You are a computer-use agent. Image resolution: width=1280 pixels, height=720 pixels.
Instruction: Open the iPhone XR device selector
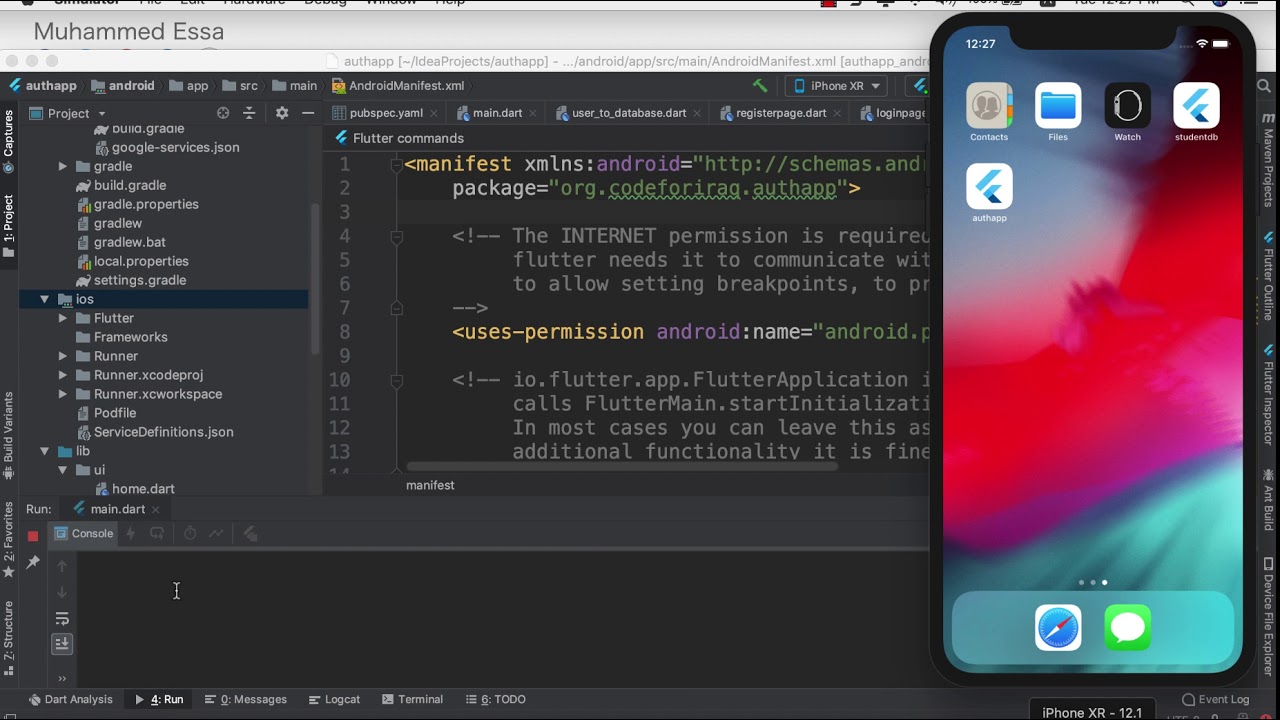[x=837, y=86]
